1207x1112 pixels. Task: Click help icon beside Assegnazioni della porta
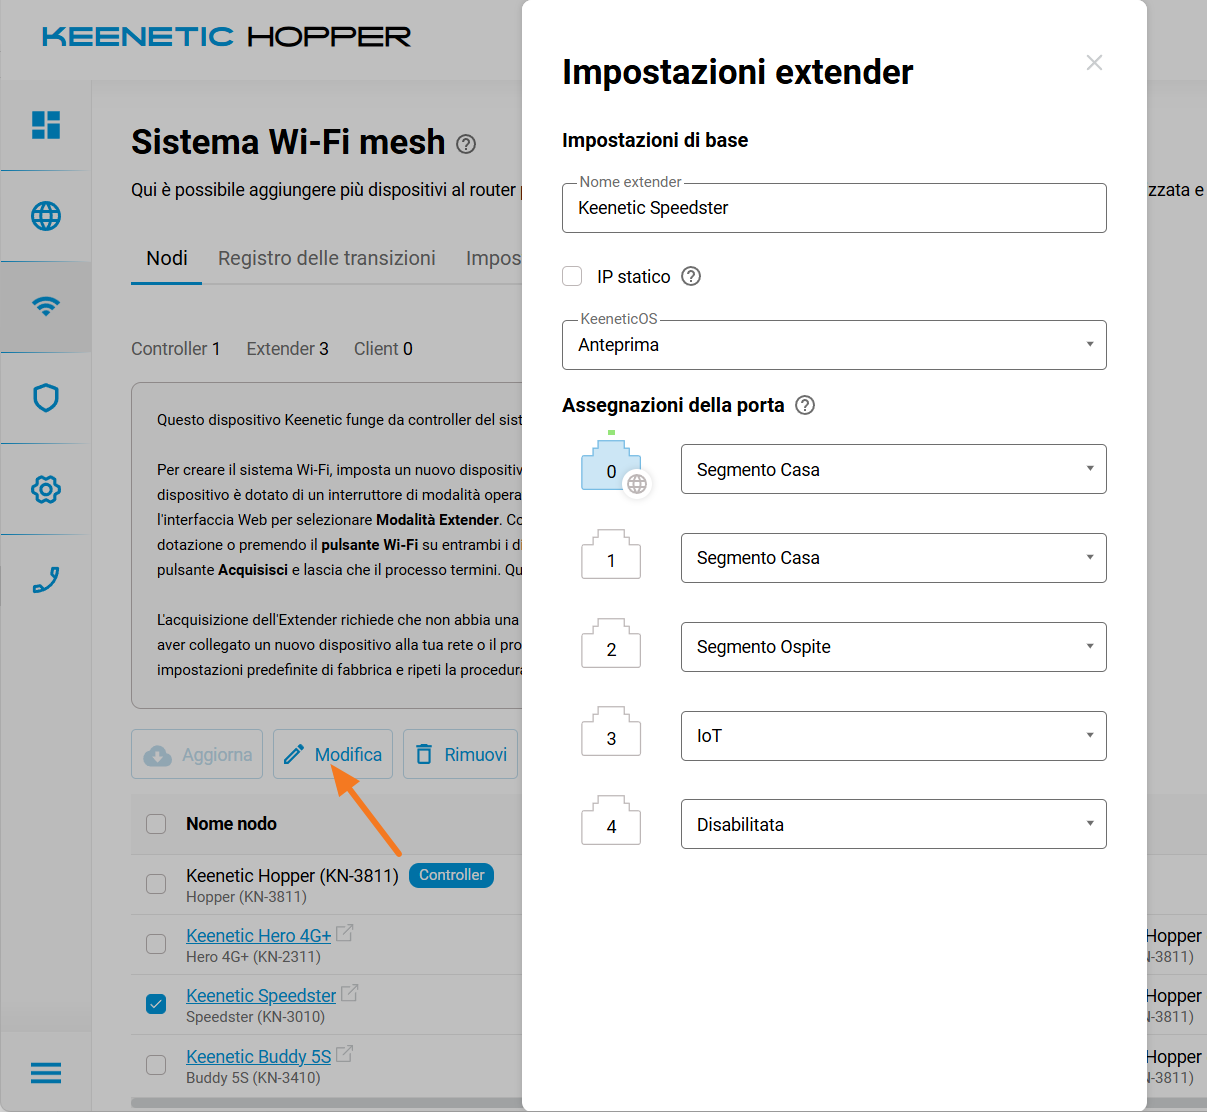point(805,405)
